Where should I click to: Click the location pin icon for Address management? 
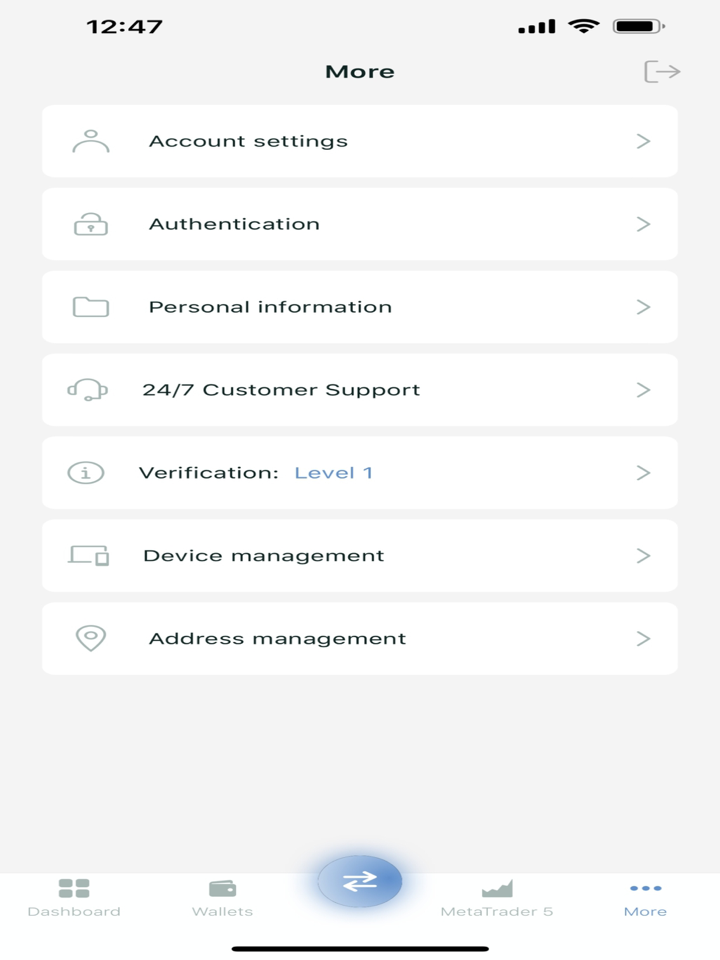[x=91, y=638]
